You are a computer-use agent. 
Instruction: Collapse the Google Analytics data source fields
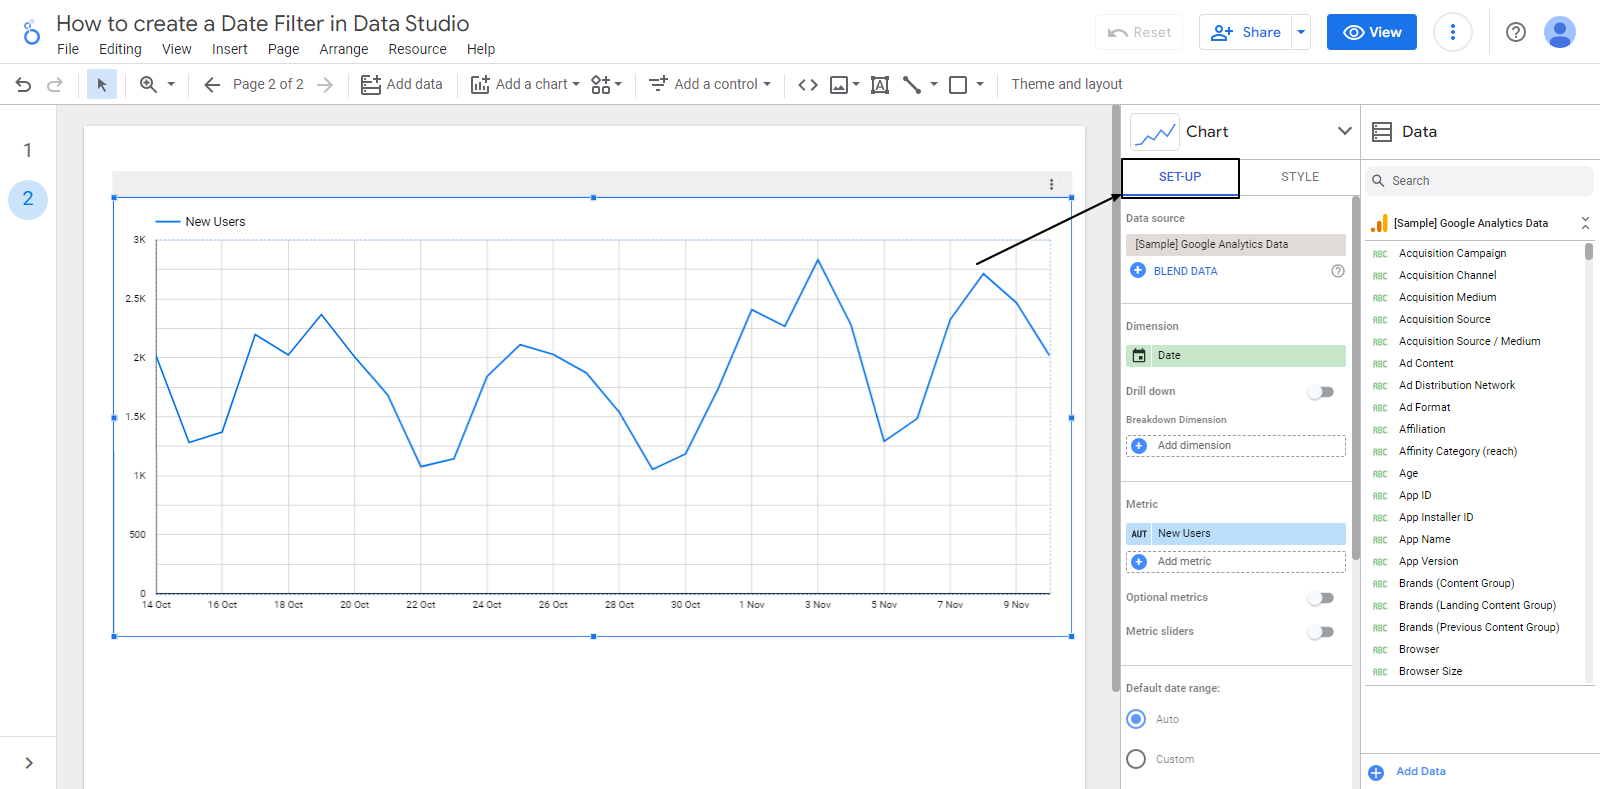point(1585,223)
